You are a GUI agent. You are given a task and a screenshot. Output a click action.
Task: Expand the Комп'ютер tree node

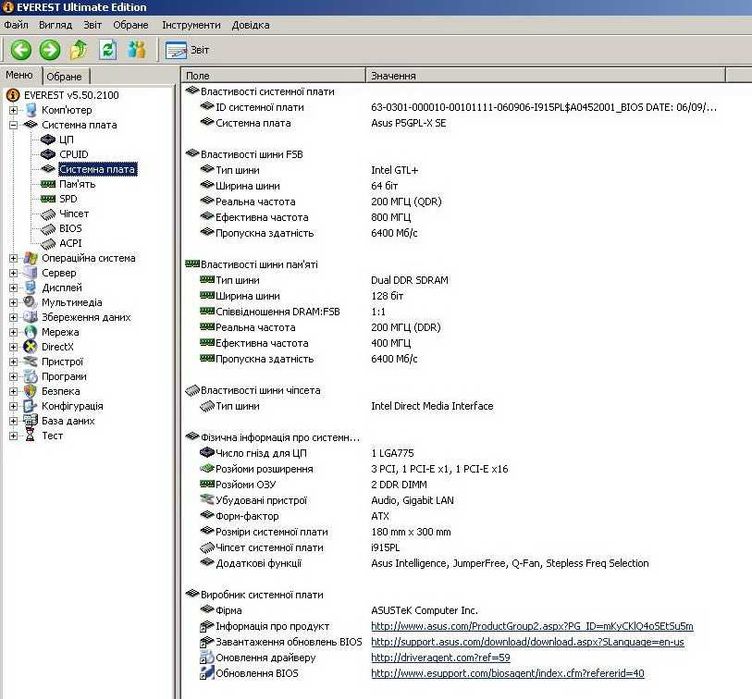point(13,110)
